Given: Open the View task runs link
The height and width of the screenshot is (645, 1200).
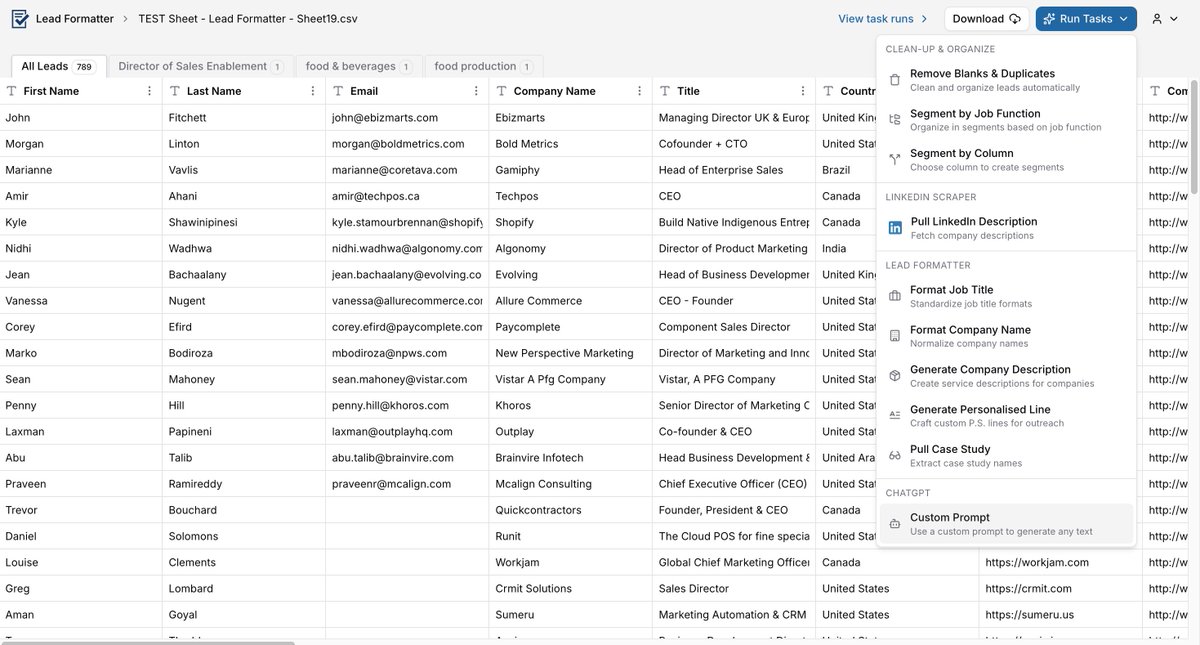Looking at the screenshot, I should coord(883,19).
